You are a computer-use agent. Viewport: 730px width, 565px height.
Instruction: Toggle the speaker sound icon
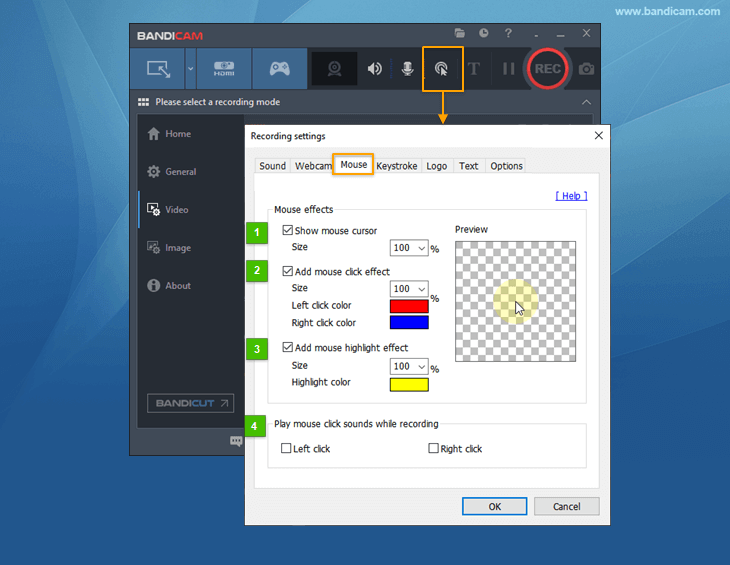(374, 69)
